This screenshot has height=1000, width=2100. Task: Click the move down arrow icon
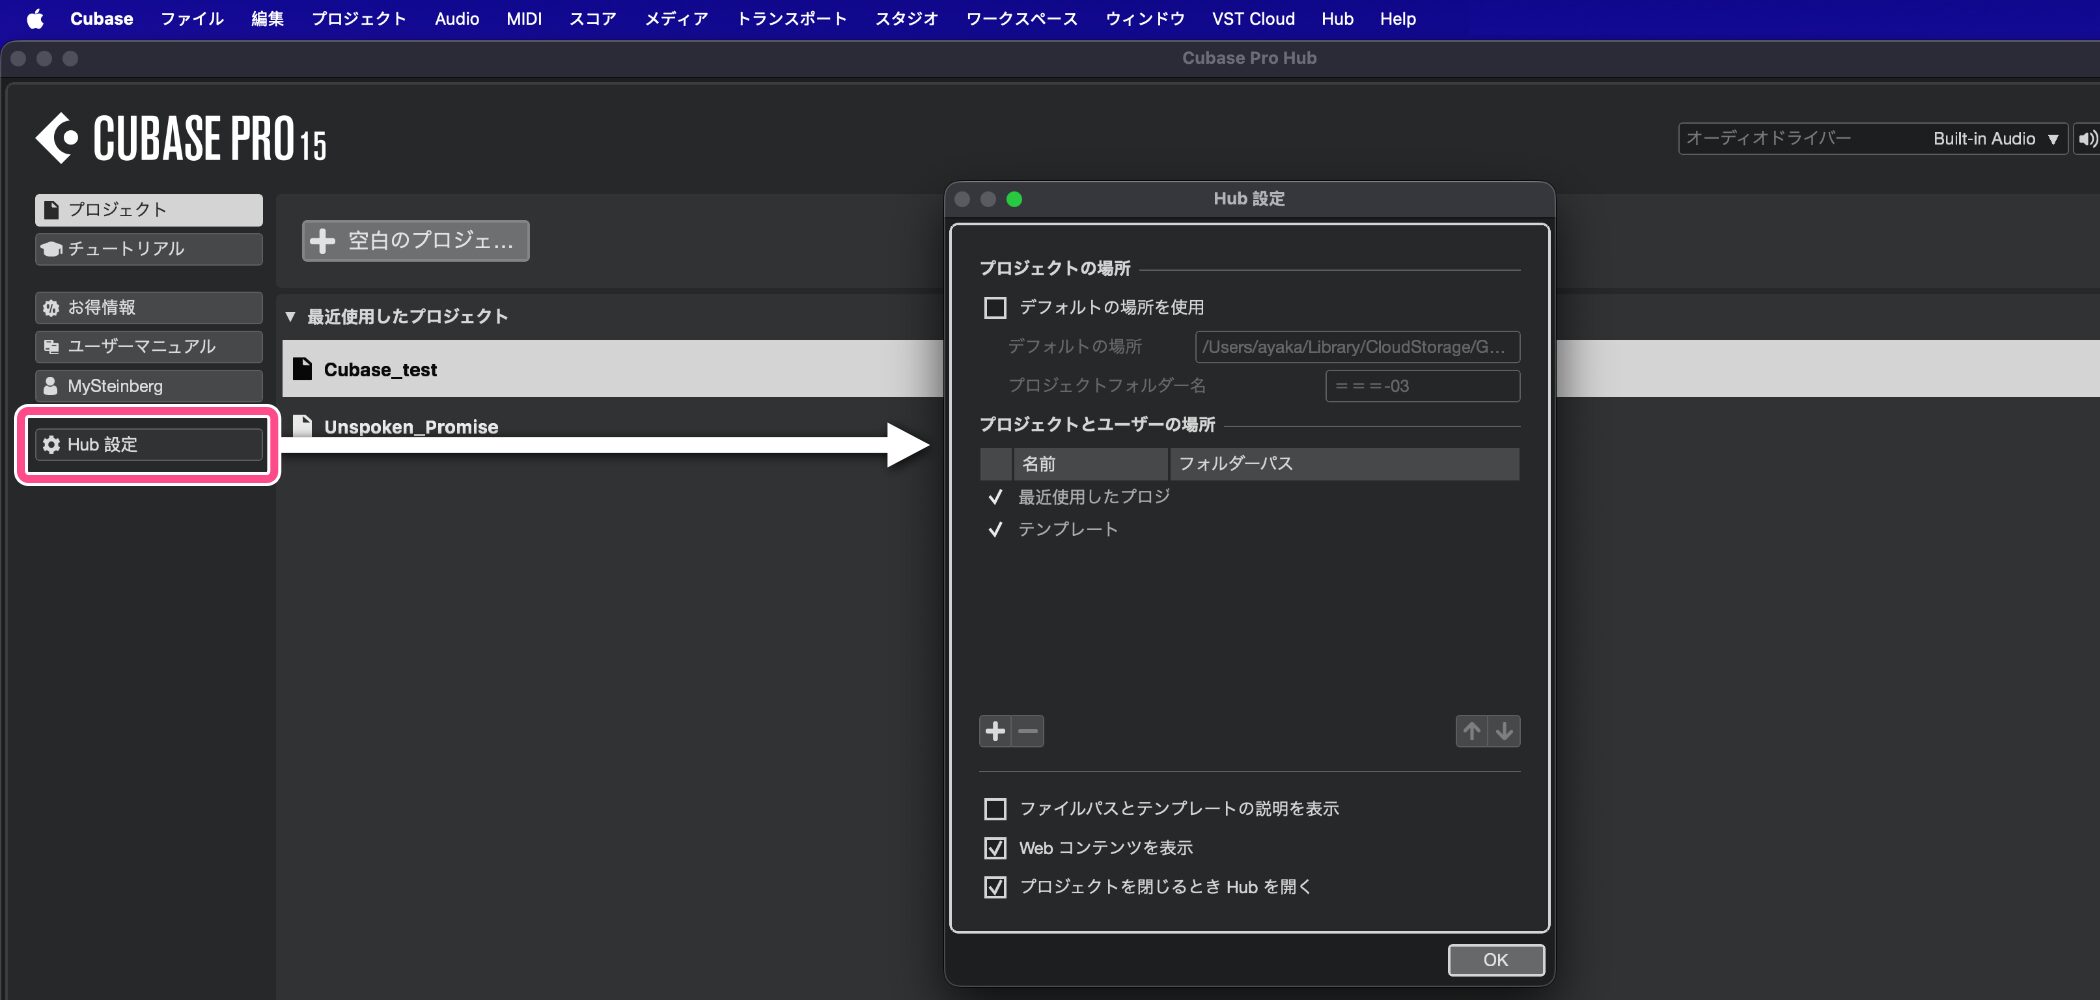(x=1504, y=731)
